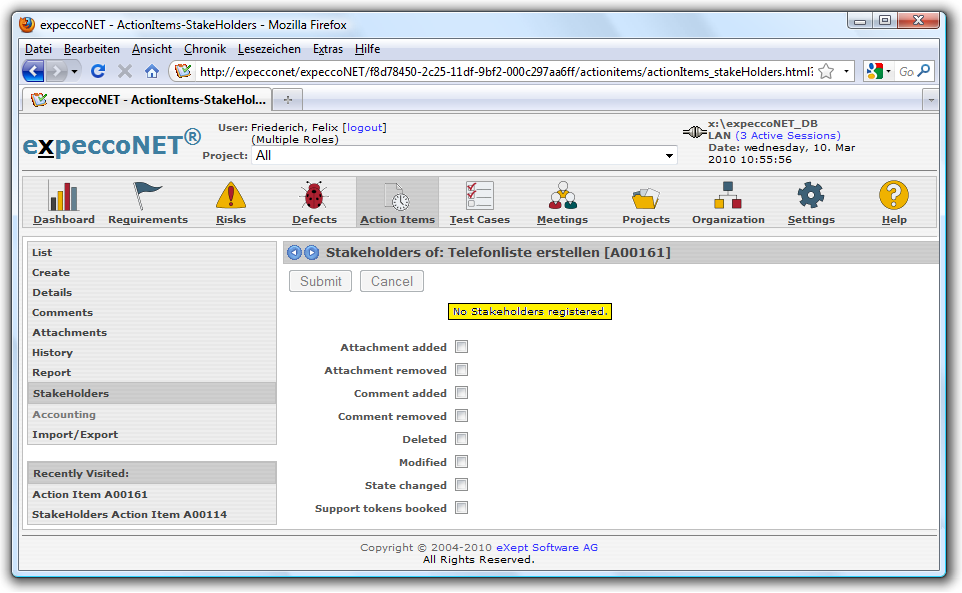Expand the Project selection dropdown

tap(669, 156)
